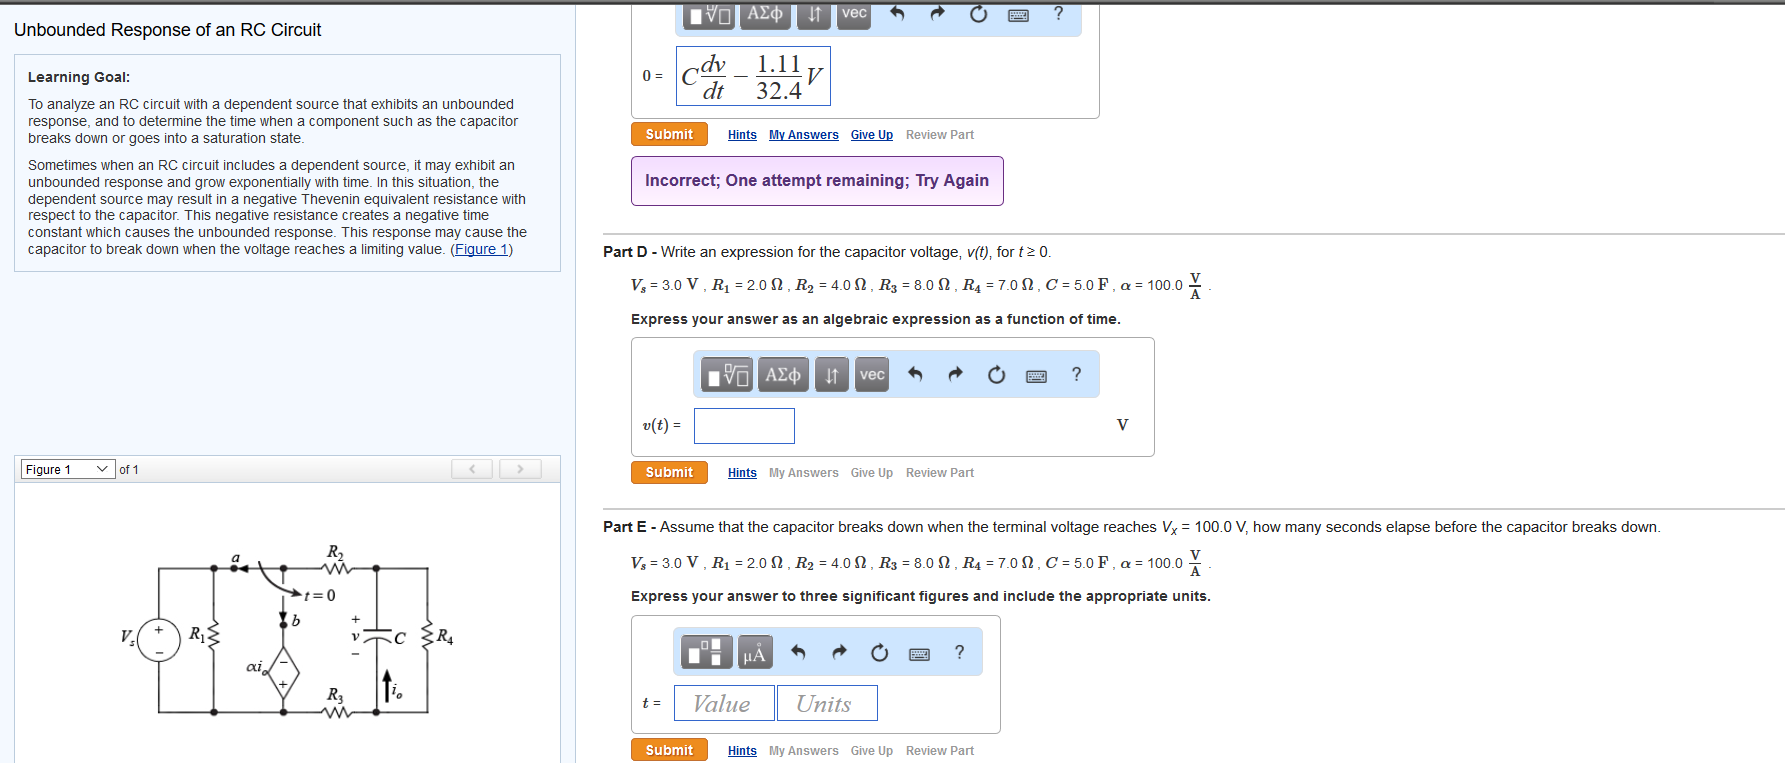This screenshot has width=1785, height=763.
Task: Open keyboard shortcuts in Part D toolbar
Action: (1037, 376)
